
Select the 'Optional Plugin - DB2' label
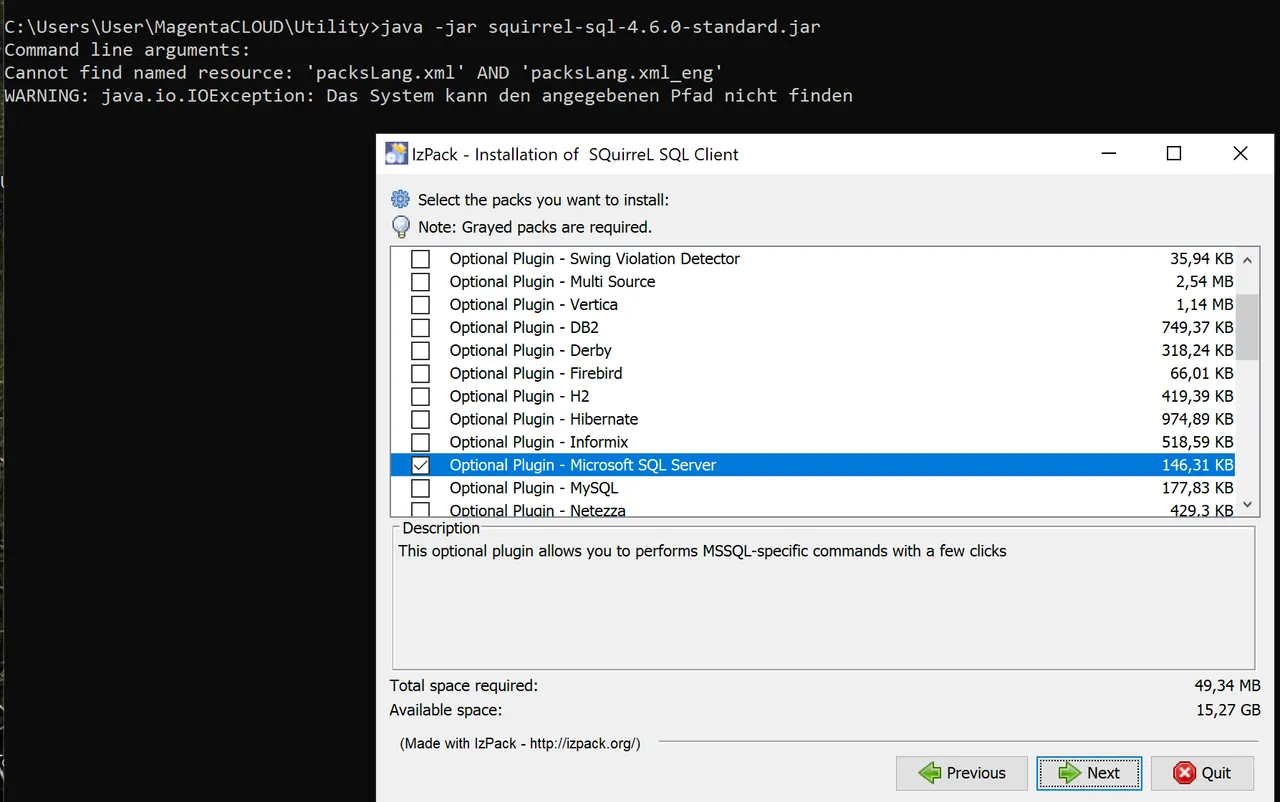tap(524, 328)
